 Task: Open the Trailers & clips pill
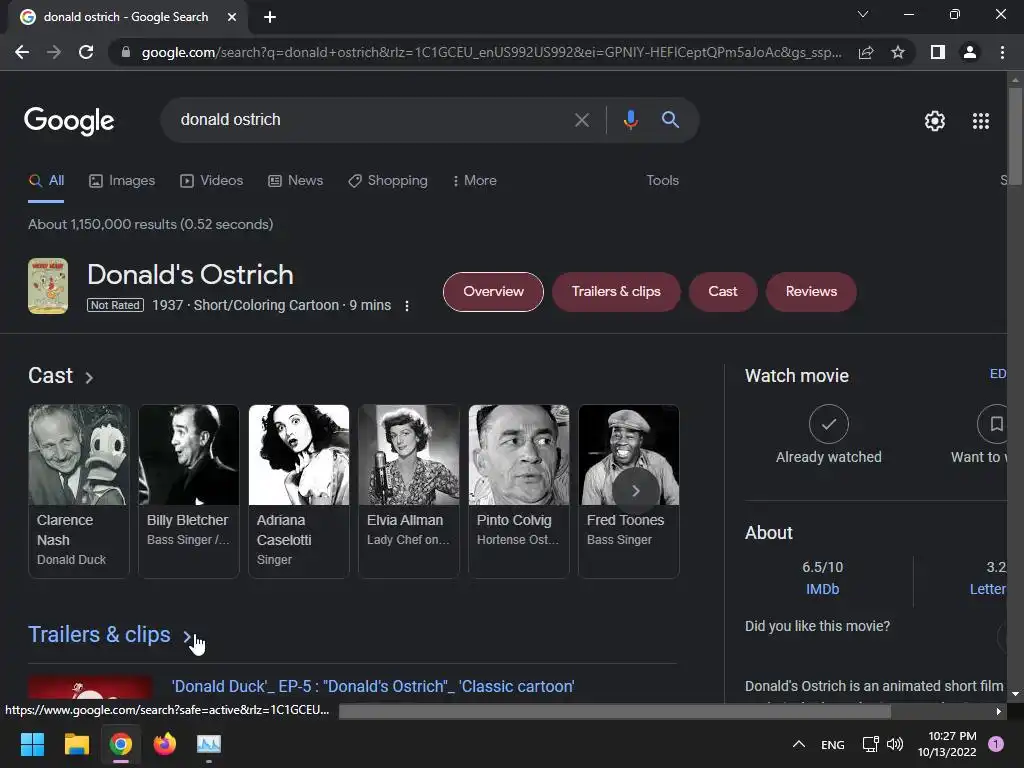click(x=616, y=292)
